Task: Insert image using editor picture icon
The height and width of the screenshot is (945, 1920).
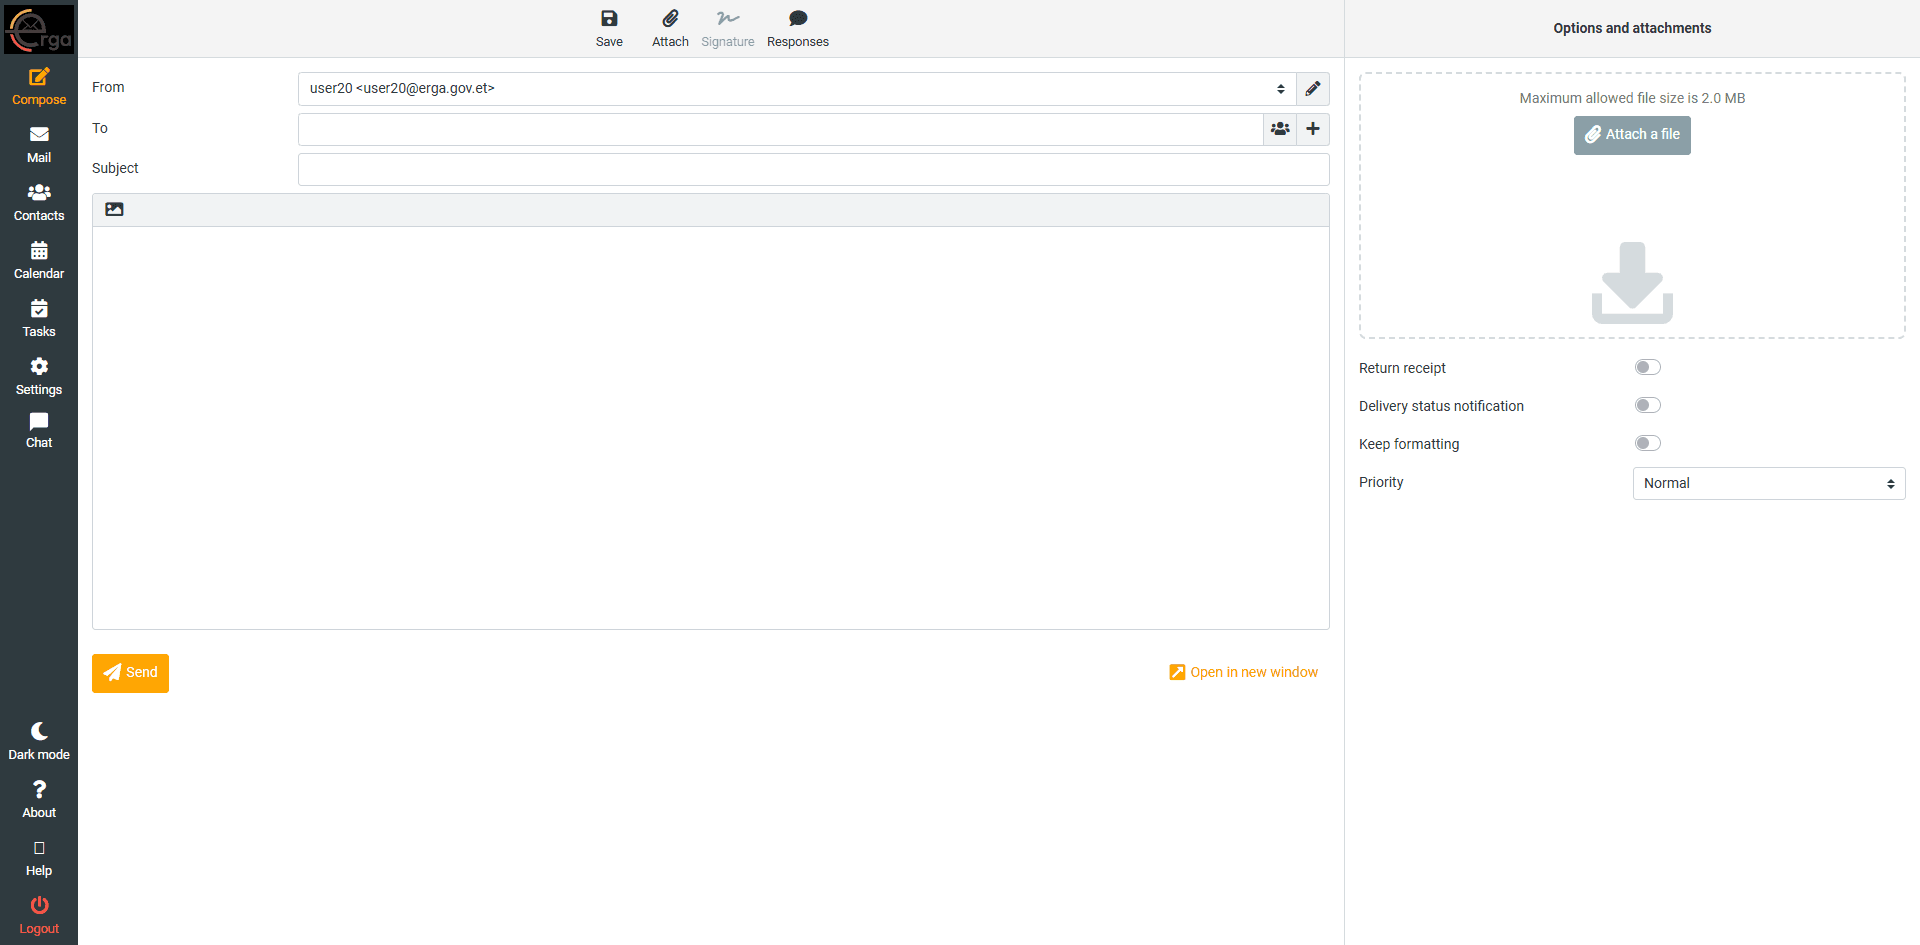Action: click(115, 210)
